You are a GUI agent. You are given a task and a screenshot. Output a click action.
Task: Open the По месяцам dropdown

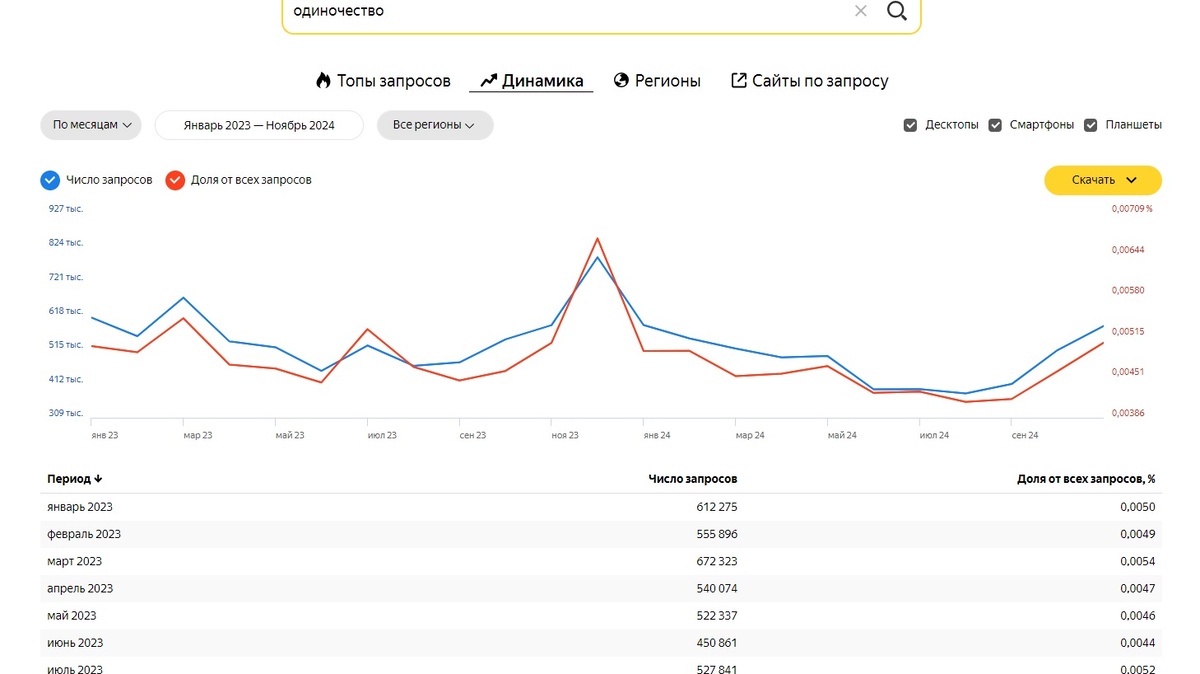[x=91, y=125]
